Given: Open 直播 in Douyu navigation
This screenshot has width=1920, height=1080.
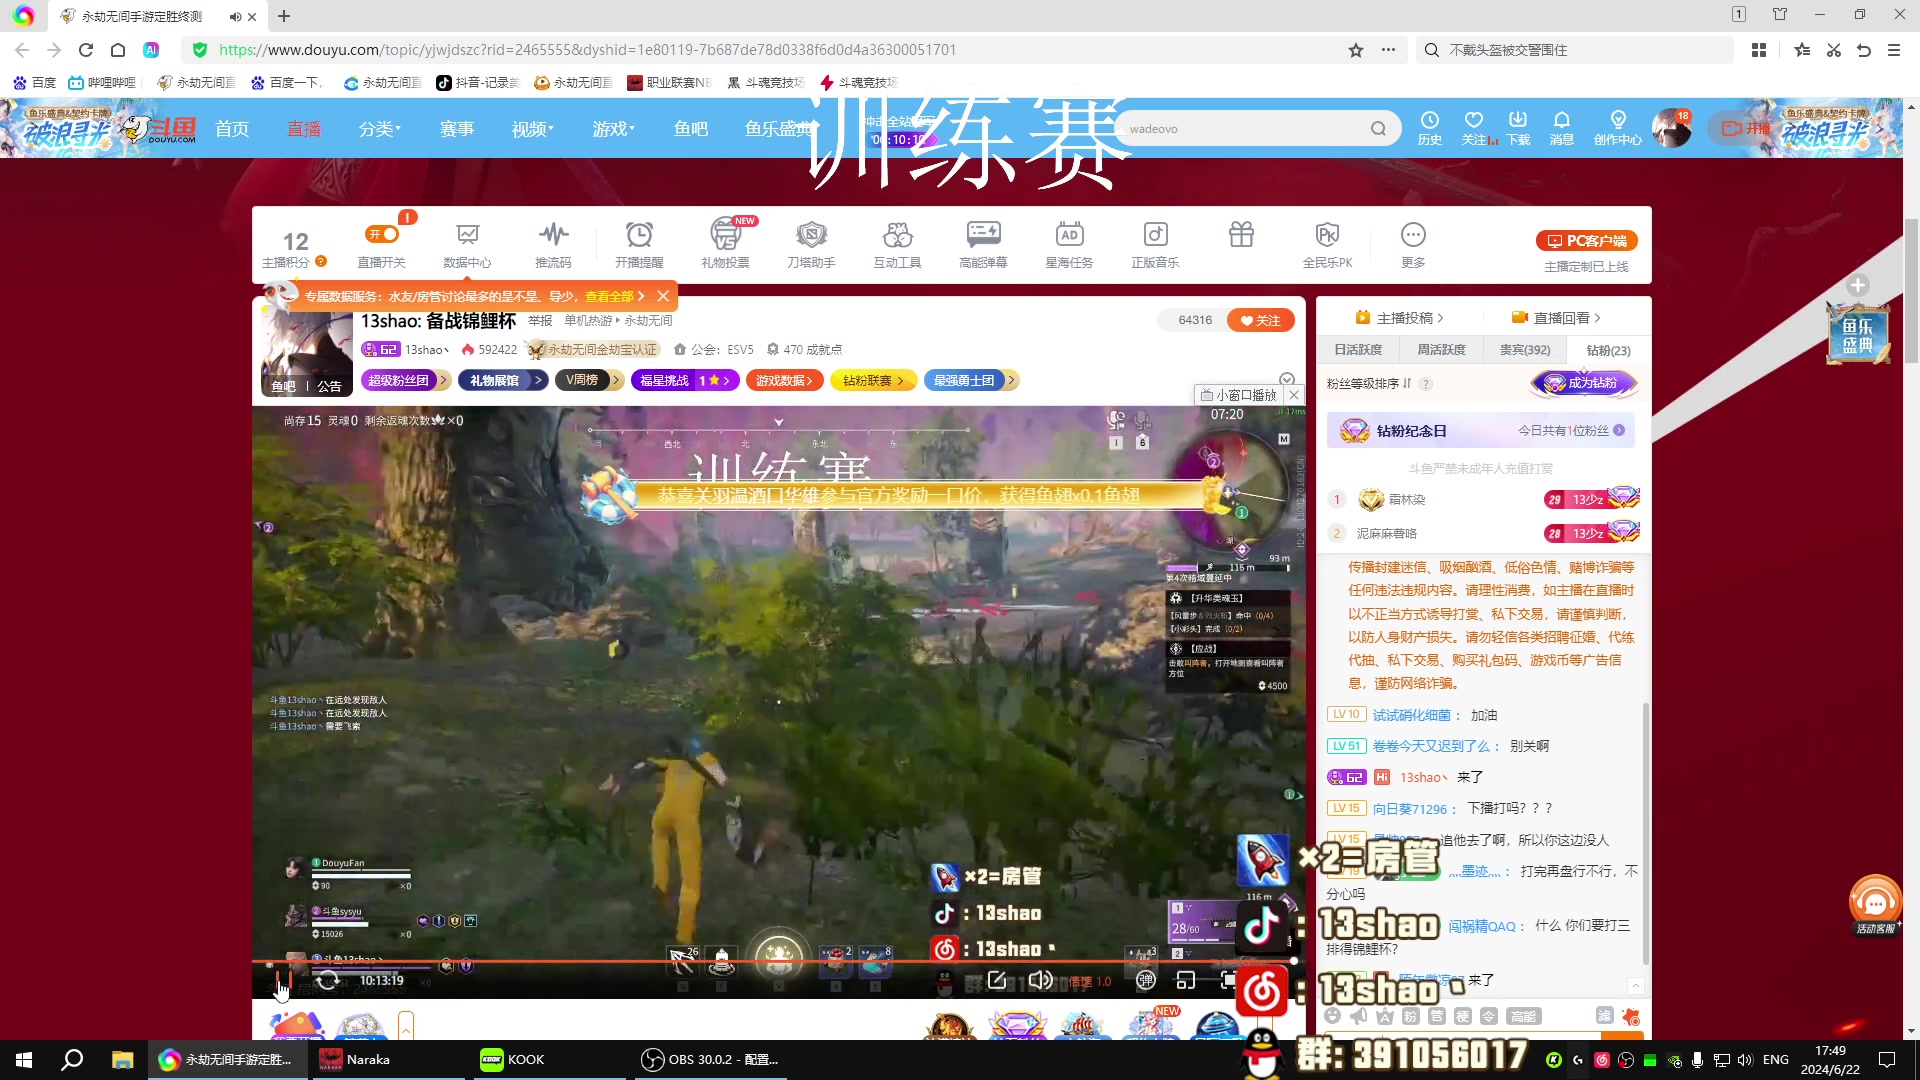Looking at the screenshot, I should [x=304, y=129].
